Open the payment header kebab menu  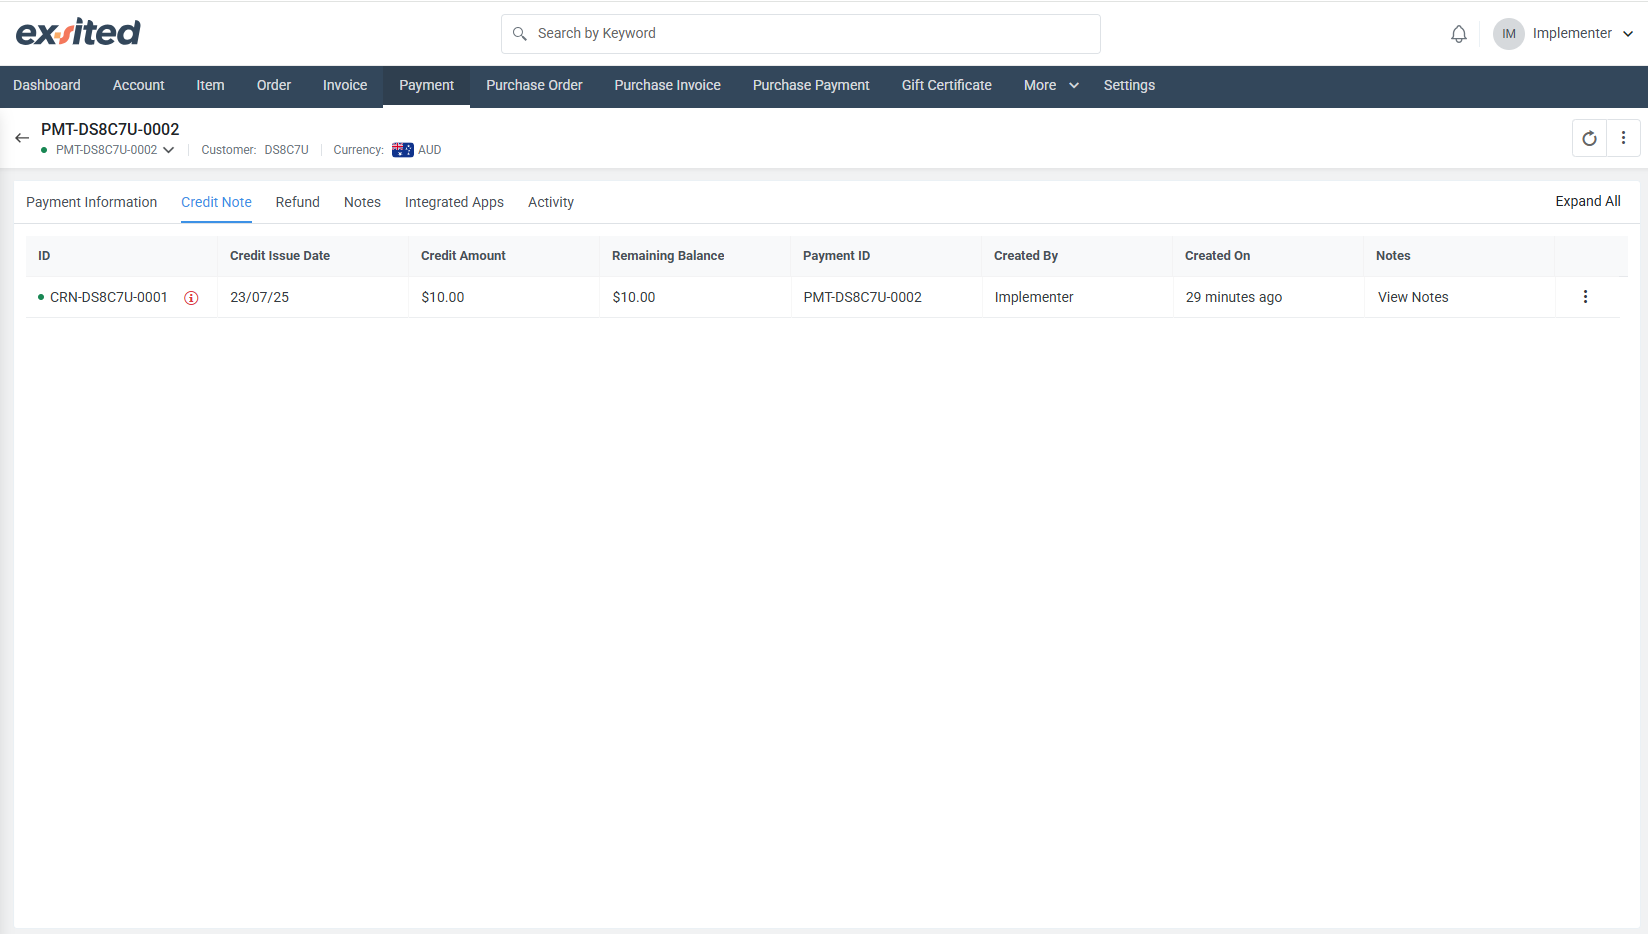(1623, 138)
